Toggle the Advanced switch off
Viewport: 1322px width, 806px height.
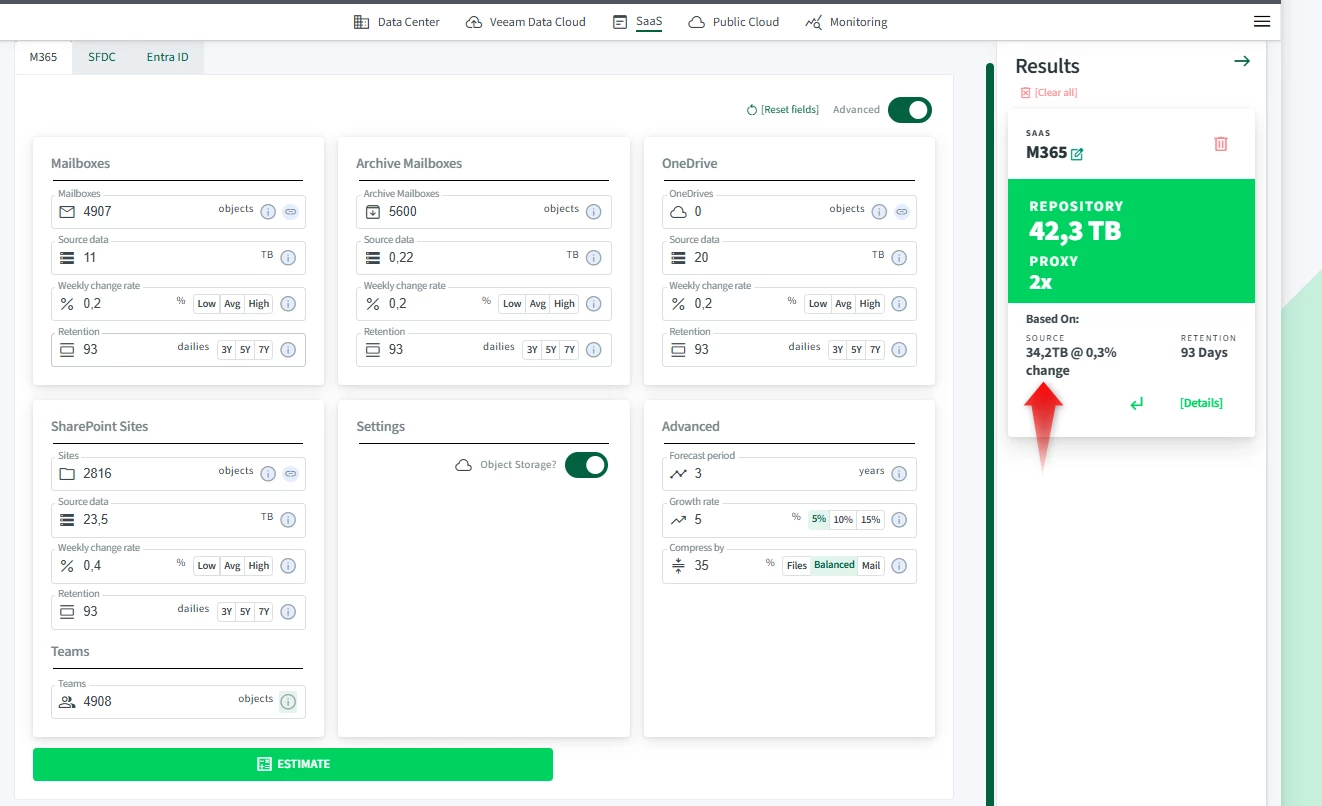coord(910,110)
